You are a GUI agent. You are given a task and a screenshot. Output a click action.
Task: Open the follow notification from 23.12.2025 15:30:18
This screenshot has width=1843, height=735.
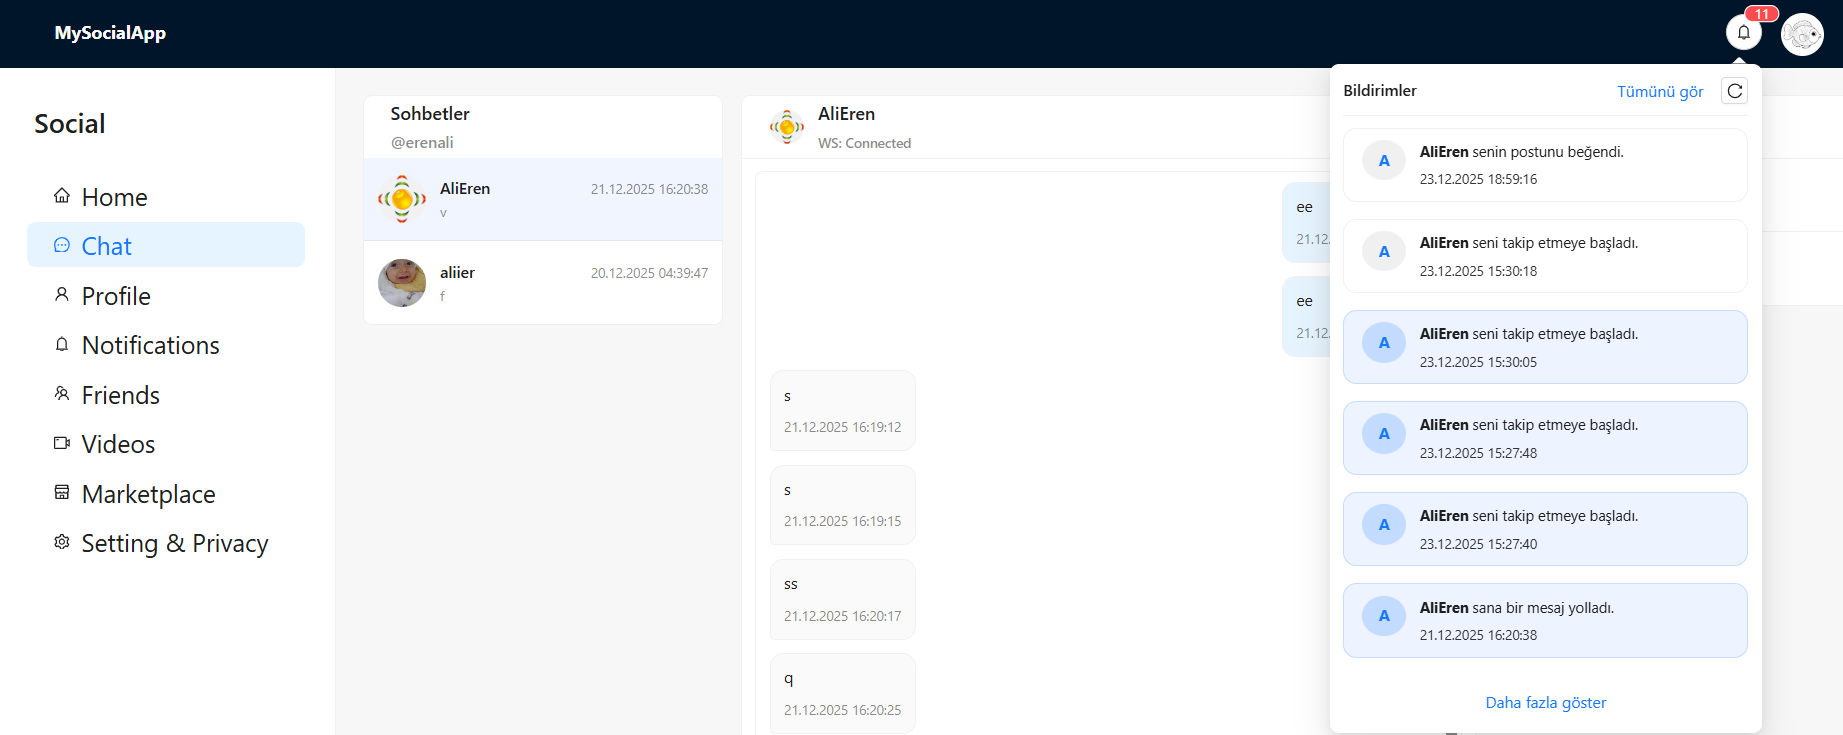1545,256
